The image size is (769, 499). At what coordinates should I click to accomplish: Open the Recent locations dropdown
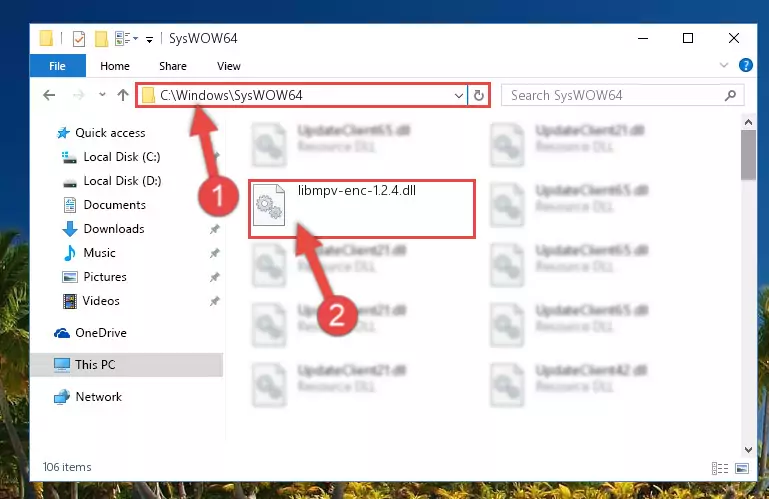point(102,94)
